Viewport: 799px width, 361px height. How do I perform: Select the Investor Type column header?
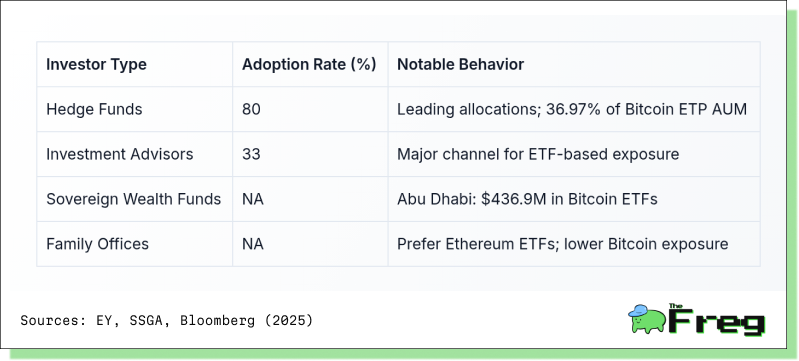[96, 65]
